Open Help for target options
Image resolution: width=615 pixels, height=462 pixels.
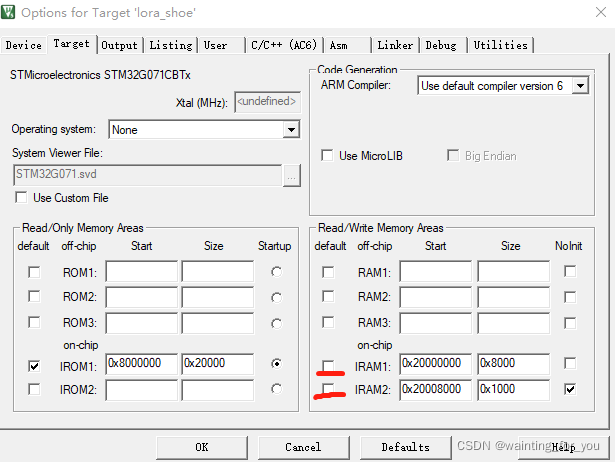(564, 447)
